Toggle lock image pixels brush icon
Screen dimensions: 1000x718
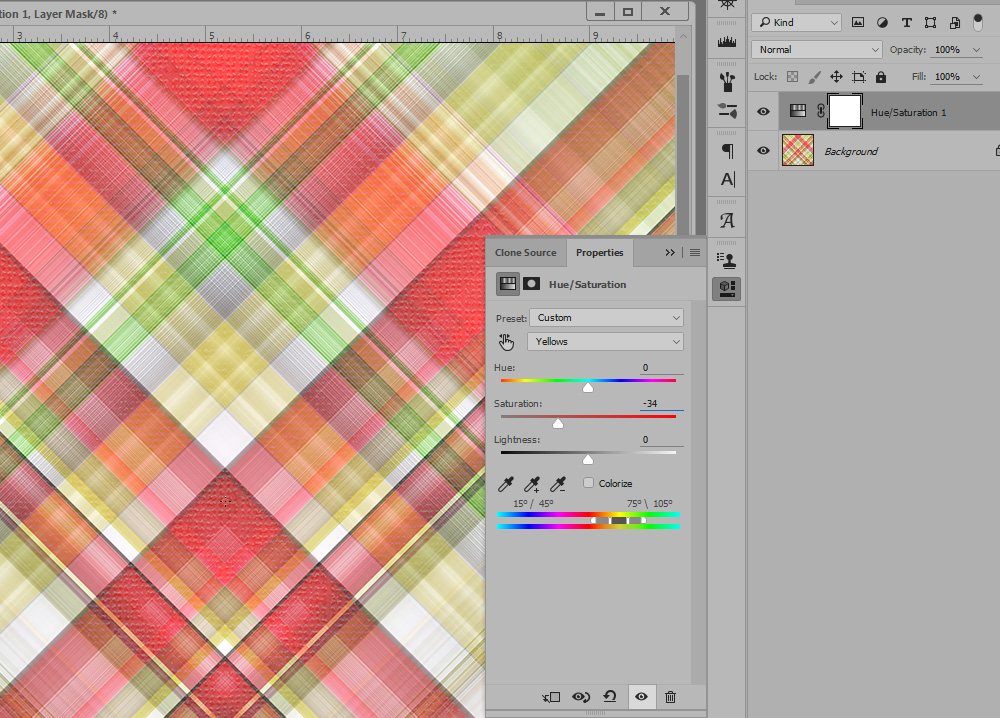pos(814,77)
